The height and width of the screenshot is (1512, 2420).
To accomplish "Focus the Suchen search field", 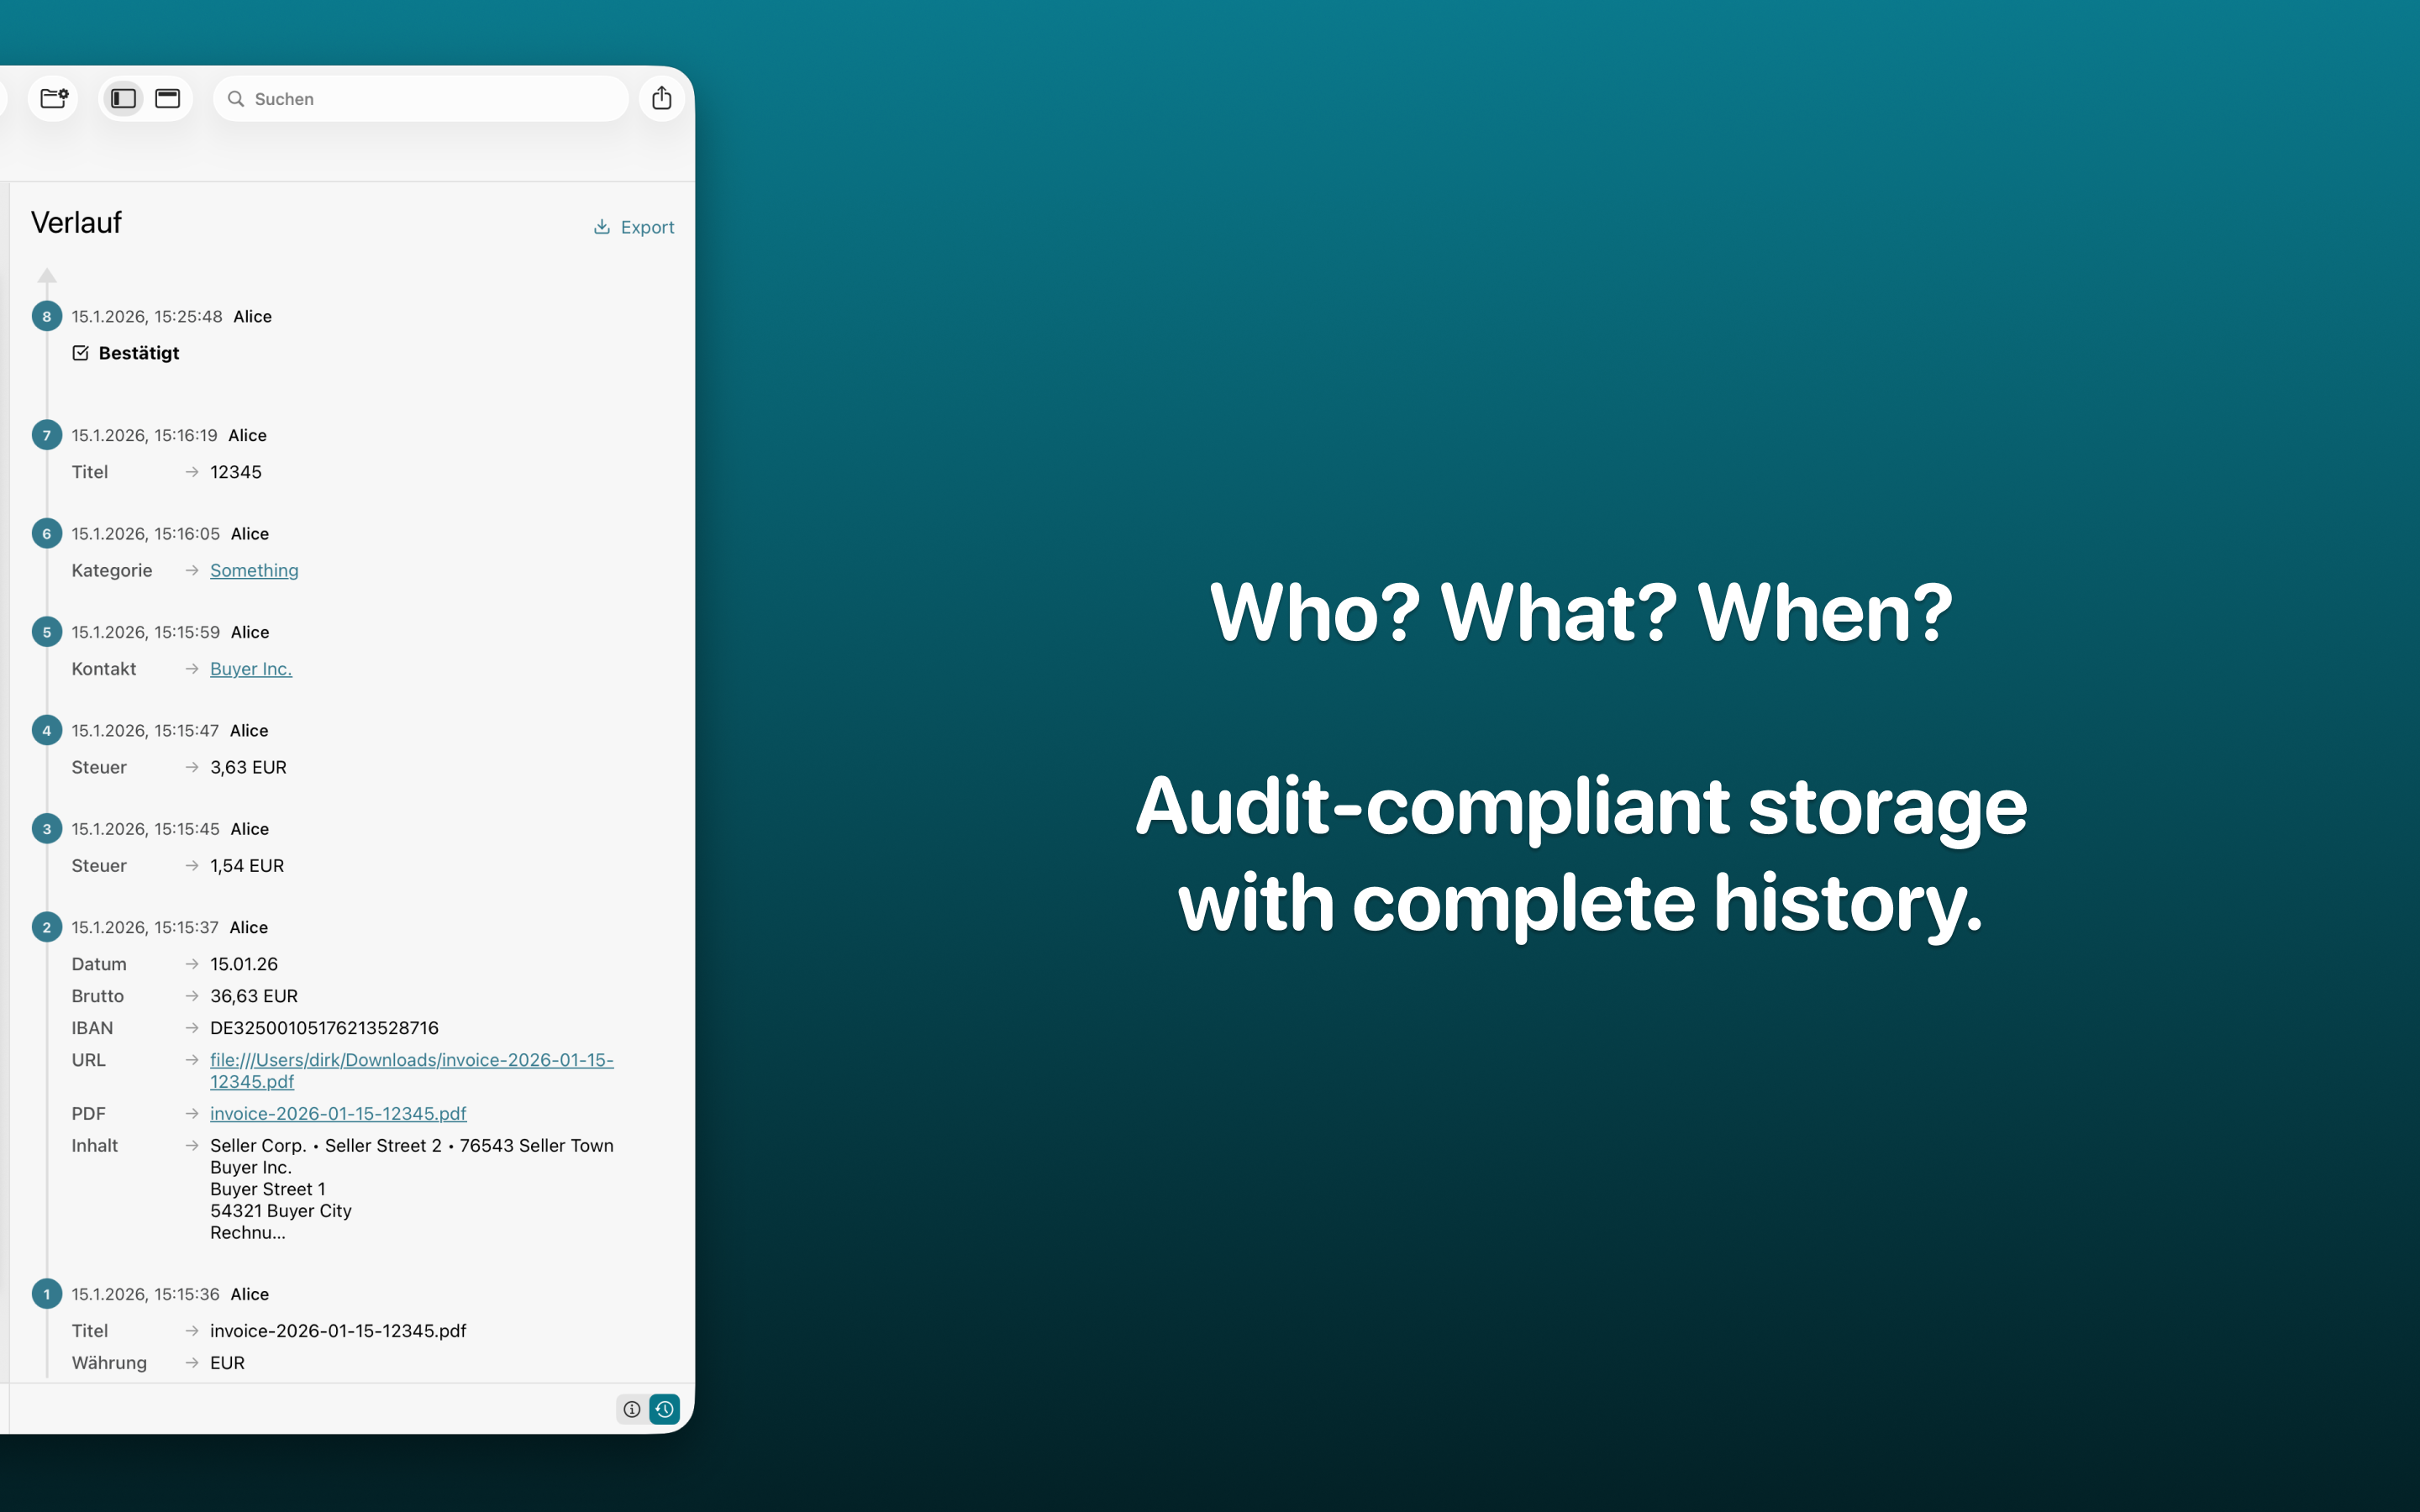I will click(x=430, y=99).
